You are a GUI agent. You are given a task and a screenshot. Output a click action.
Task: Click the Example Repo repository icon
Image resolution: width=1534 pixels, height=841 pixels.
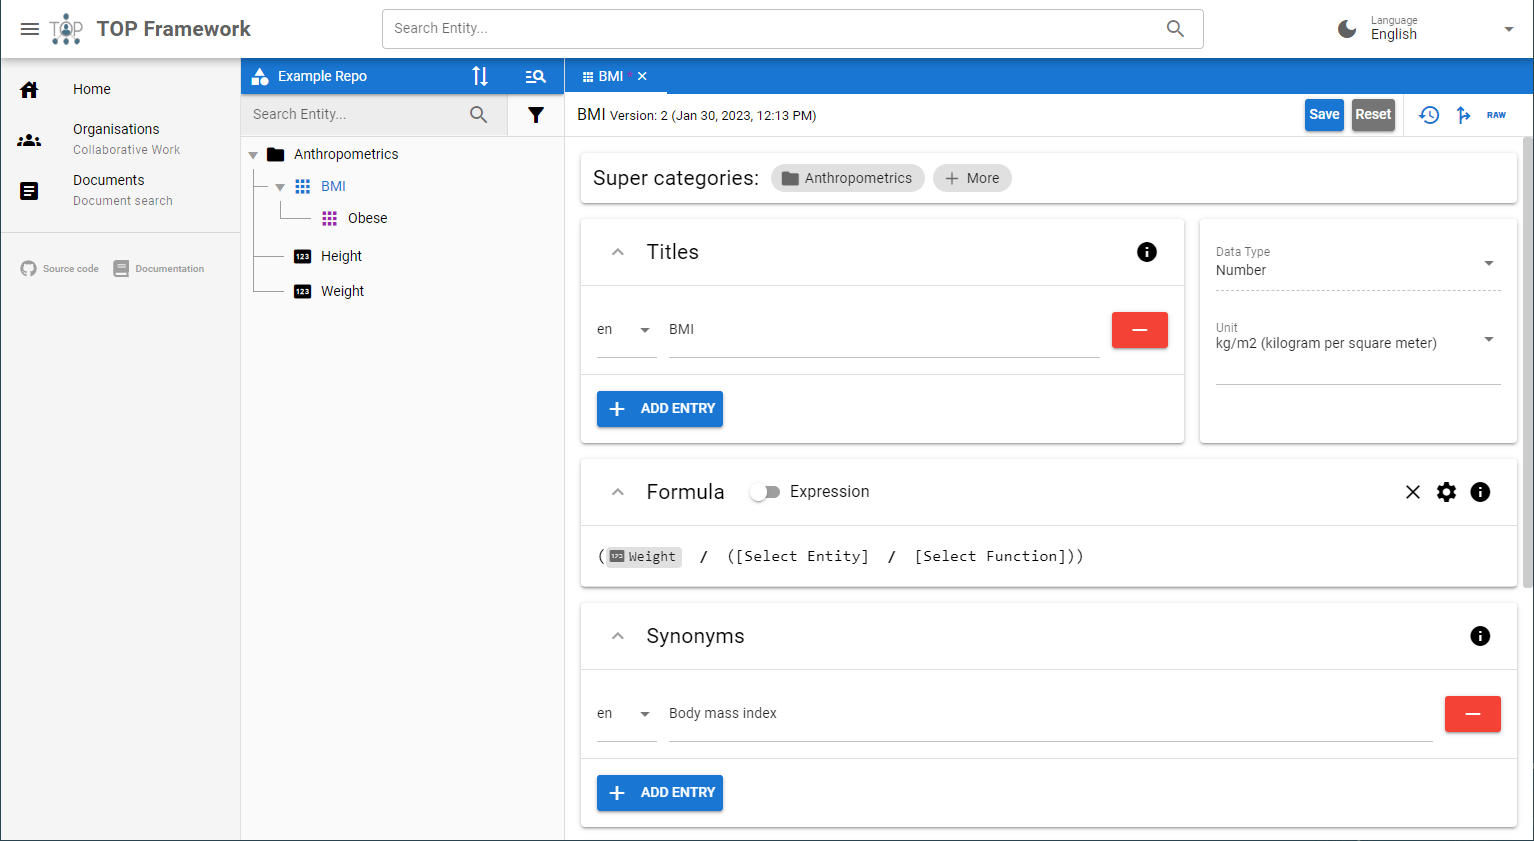(260, 76)
